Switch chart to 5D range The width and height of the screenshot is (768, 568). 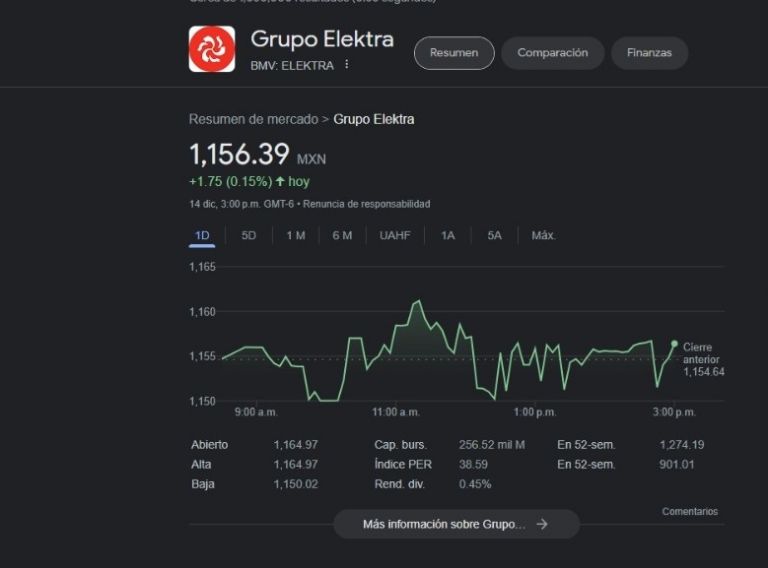click(x=248, y=236)
